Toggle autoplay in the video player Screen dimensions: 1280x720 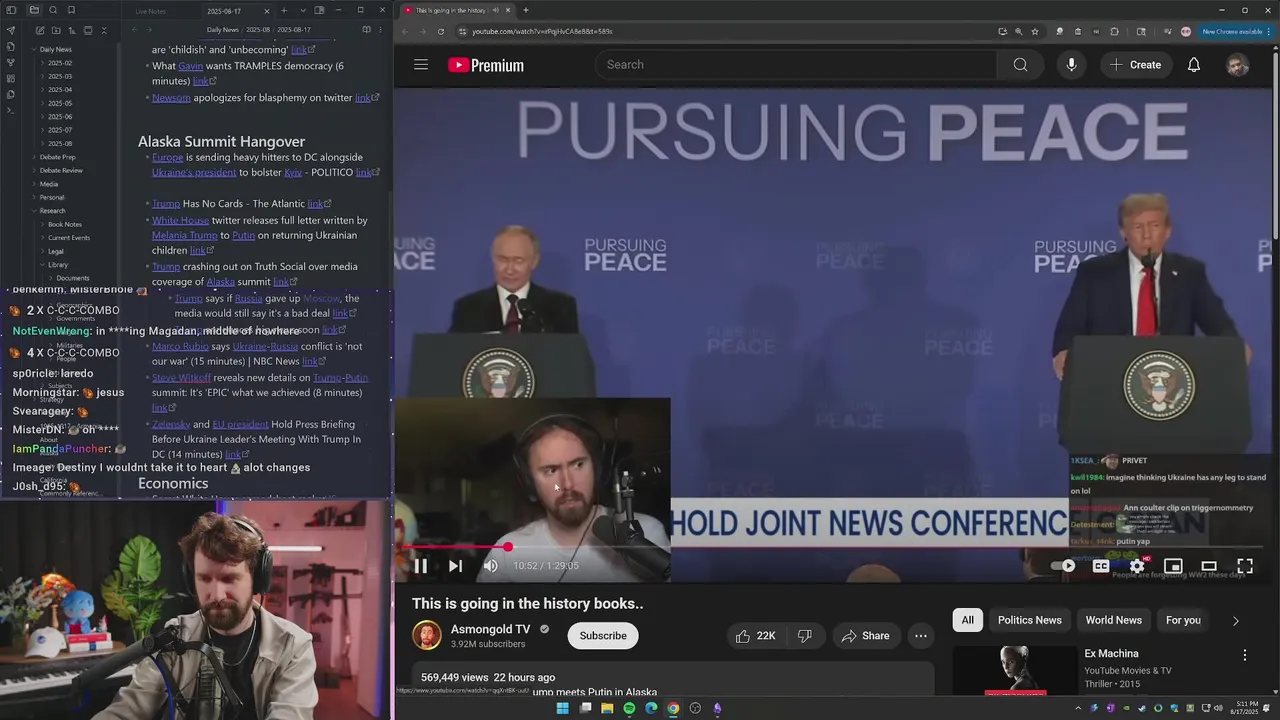(x=1064, y=566)
